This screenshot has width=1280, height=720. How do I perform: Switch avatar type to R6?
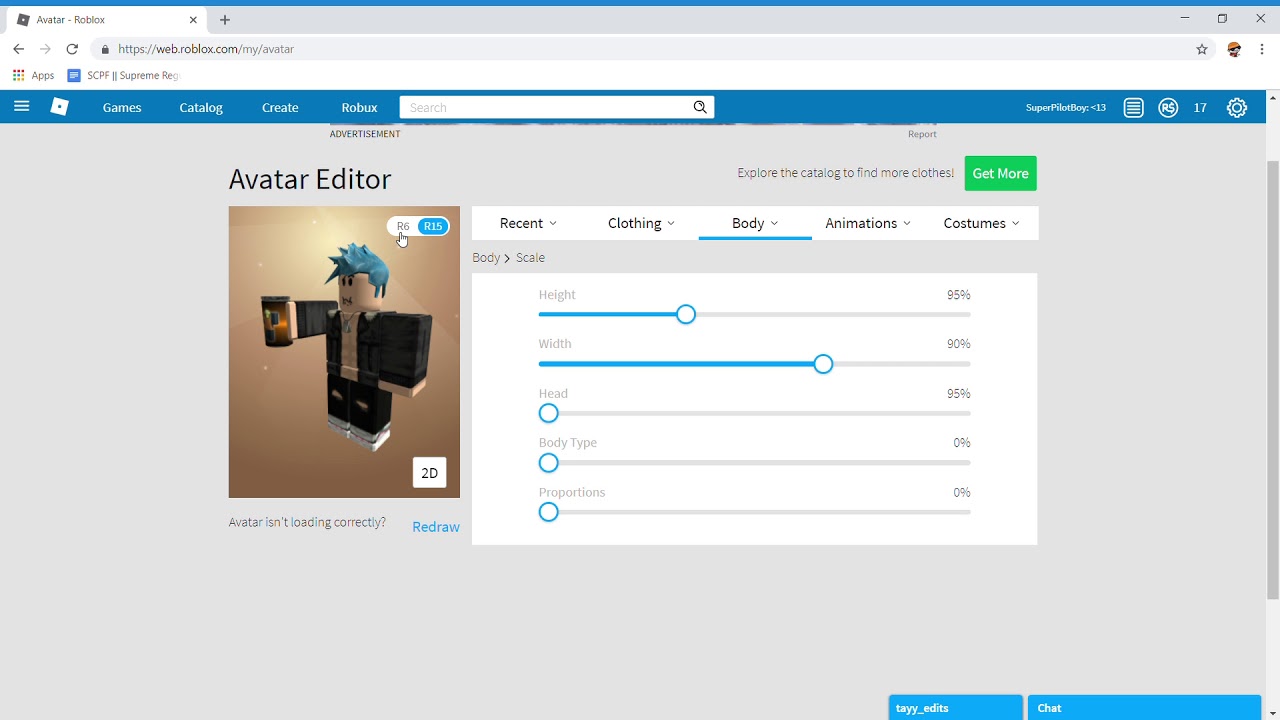click(x=403, y=226)
